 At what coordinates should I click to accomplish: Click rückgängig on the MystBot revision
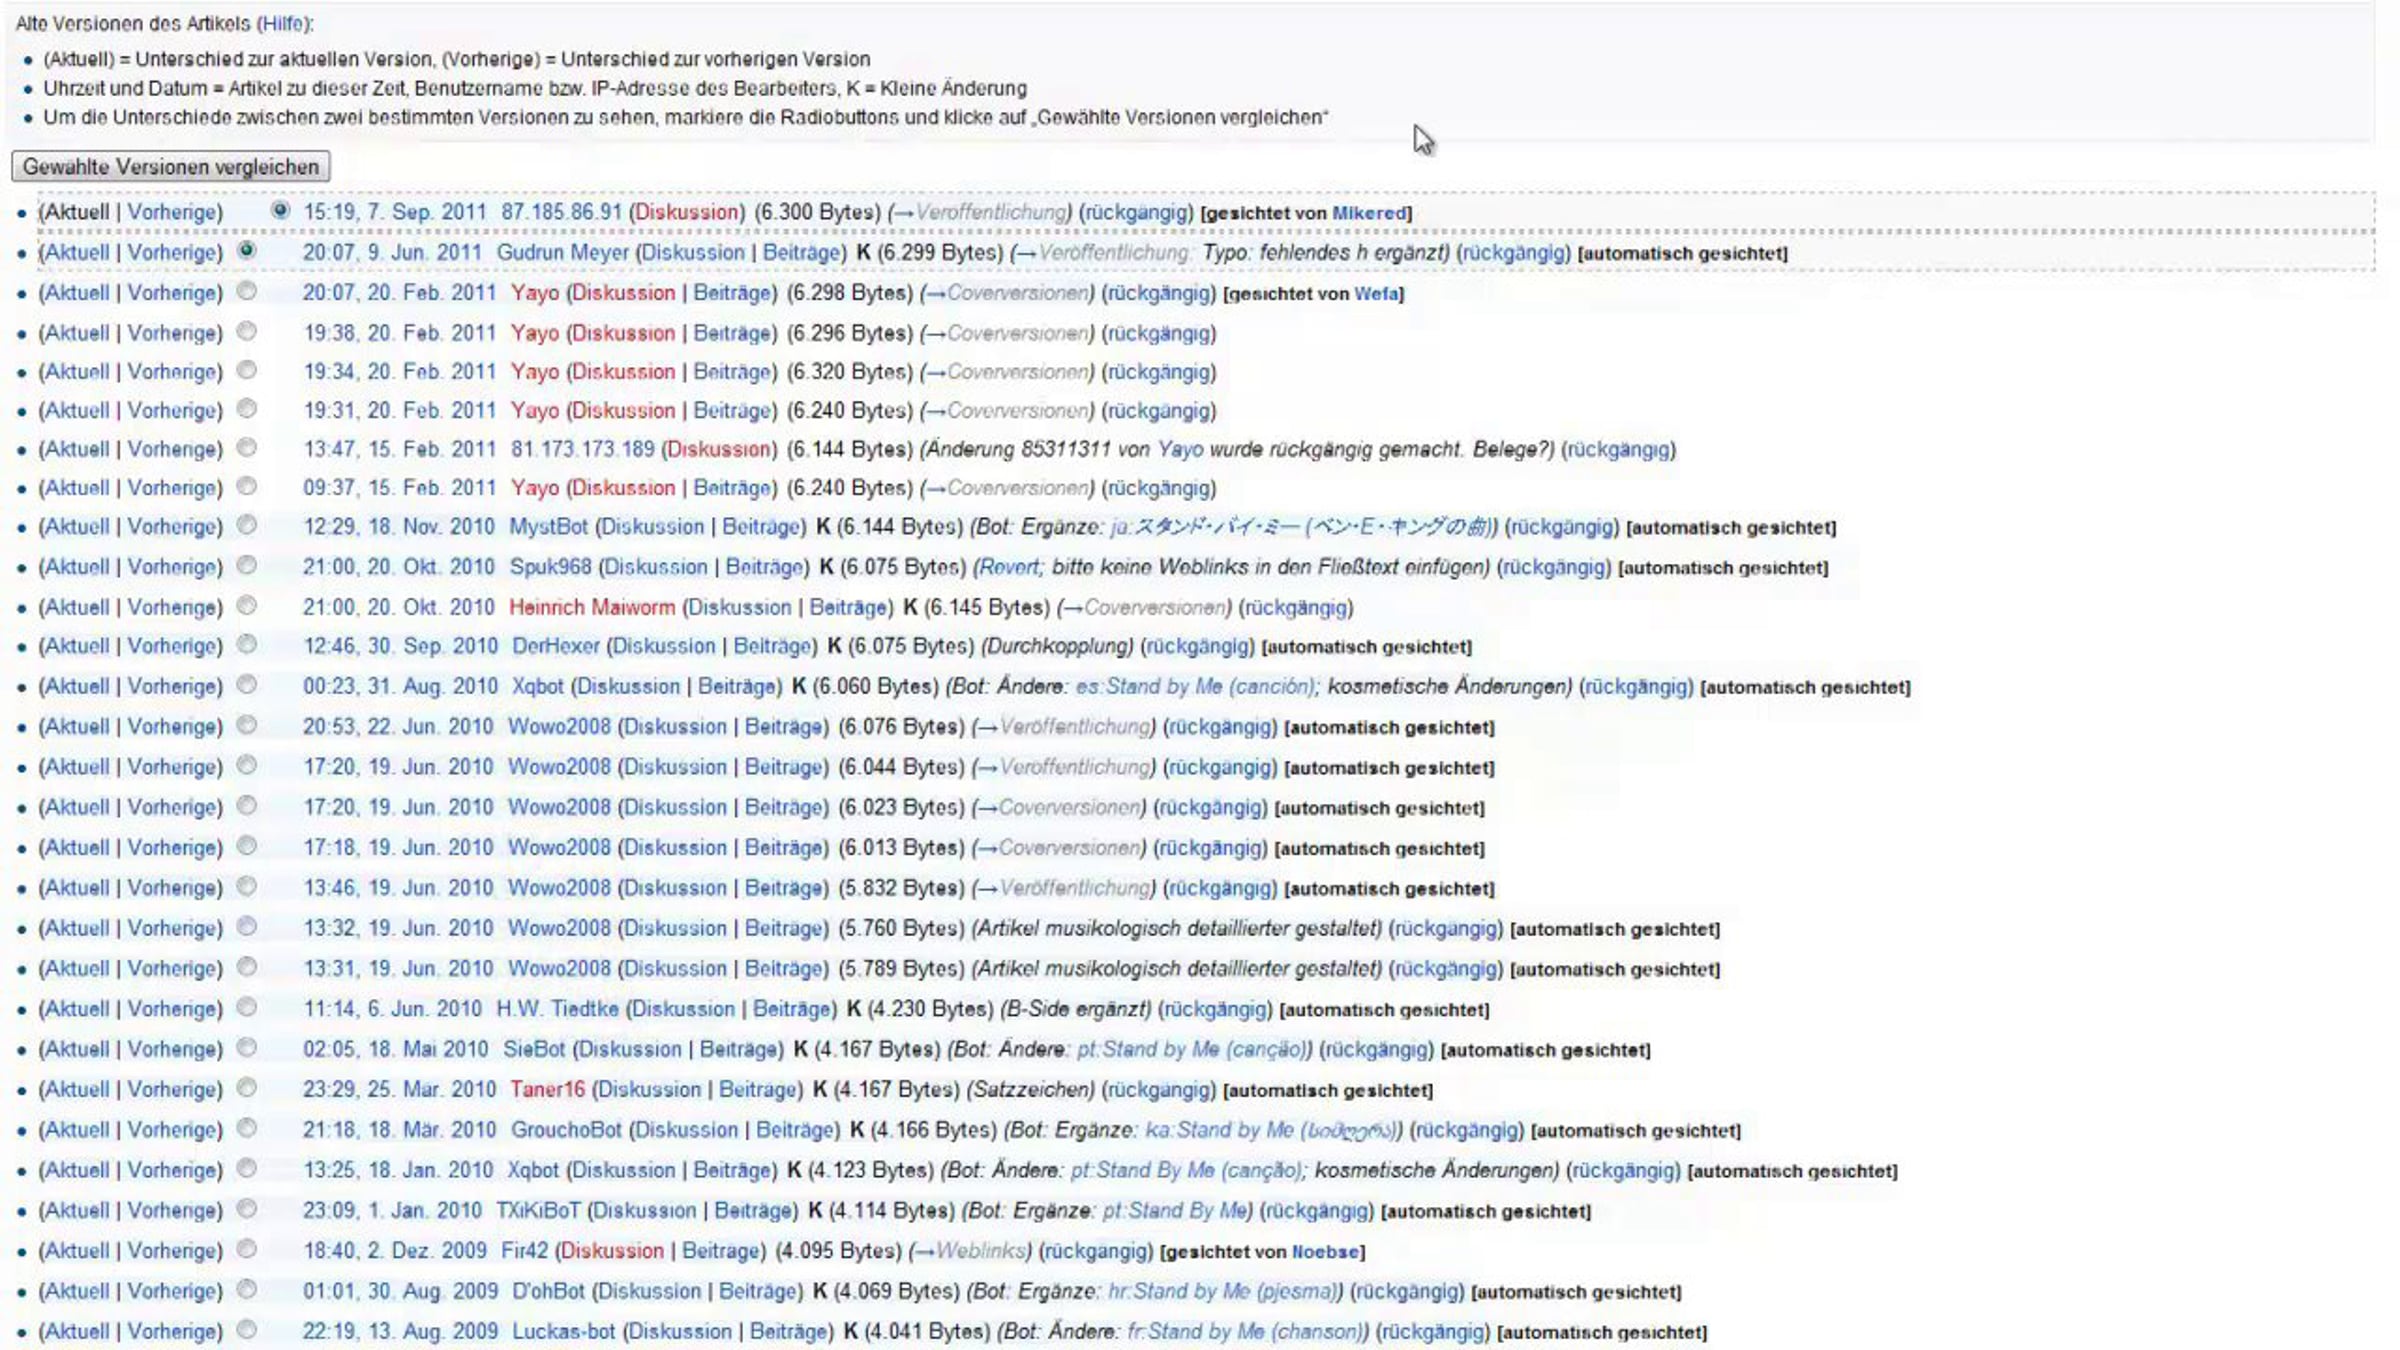click(1561, 527)
